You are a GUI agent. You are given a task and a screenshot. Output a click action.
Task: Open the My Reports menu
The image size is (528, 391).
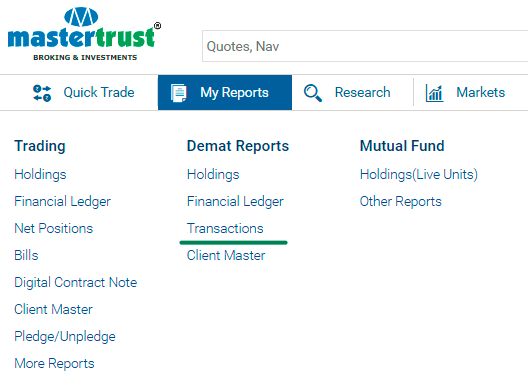(225, 93)
